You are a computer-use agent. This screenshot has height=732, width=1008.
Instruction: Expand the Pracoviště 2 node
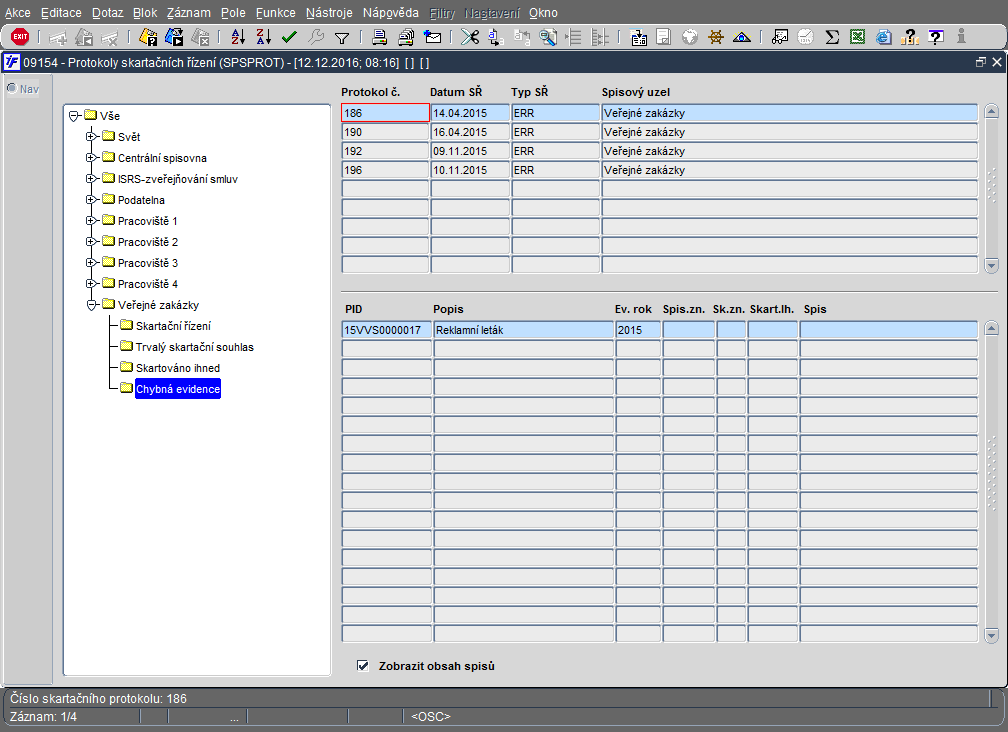click(x=91, y=242)
